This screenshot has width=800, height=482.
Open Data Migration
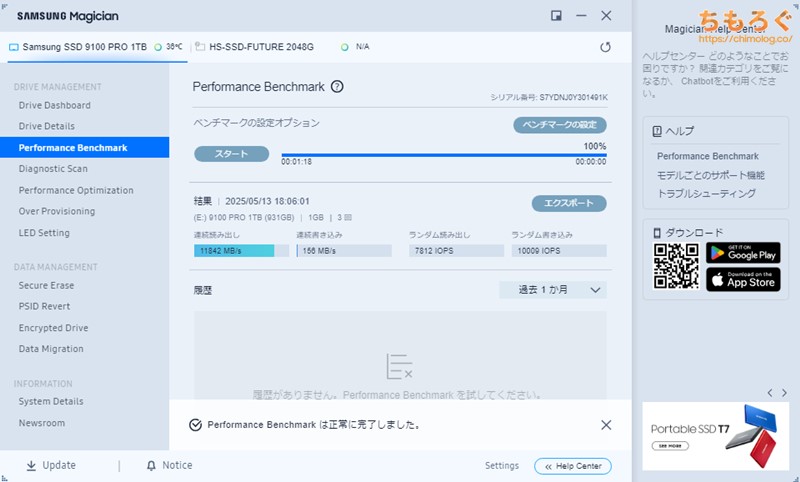51,349
